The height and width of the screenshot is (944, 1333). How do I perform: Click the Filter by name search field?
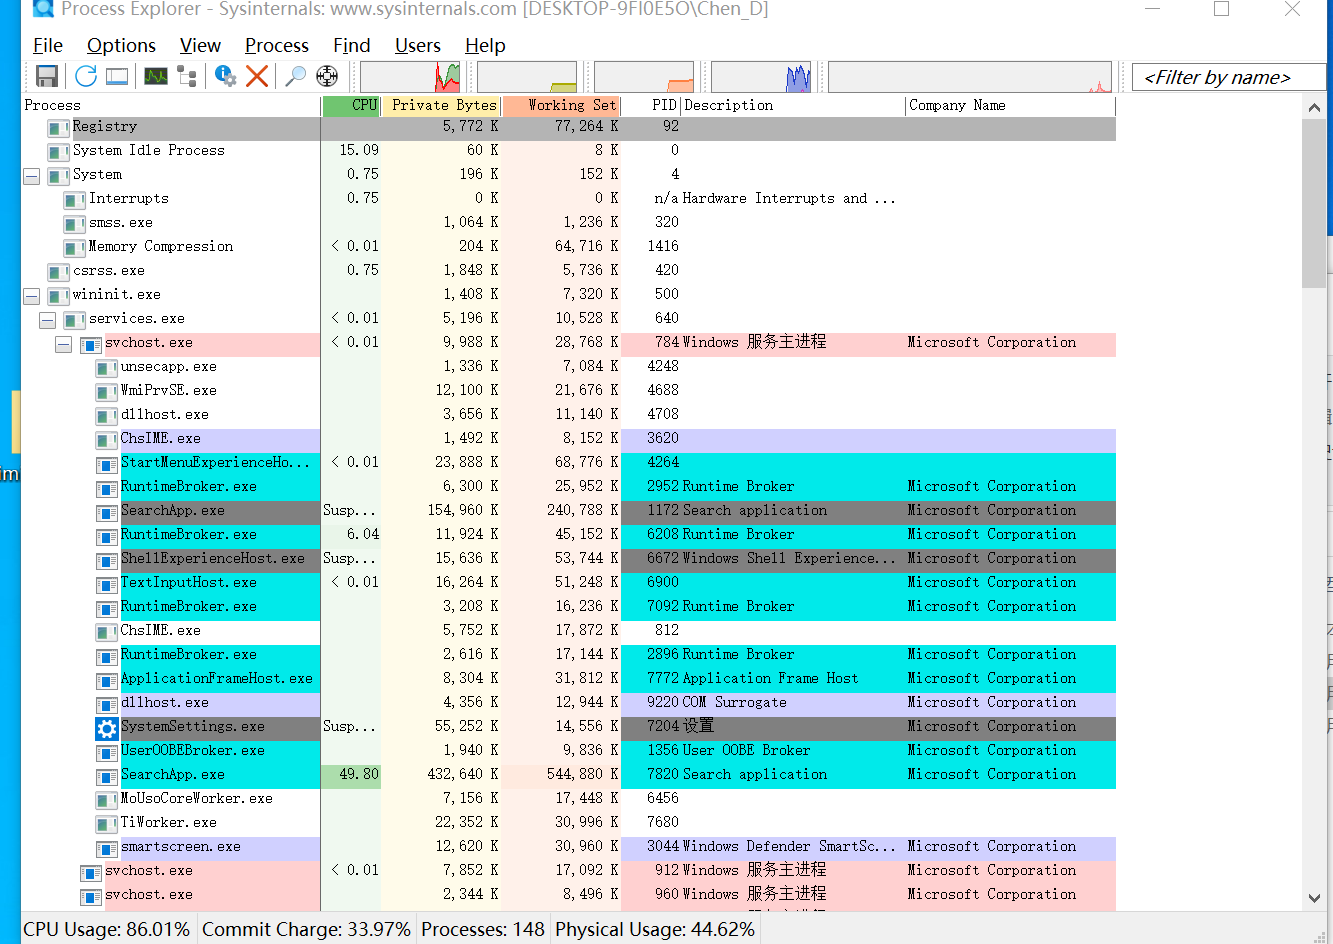1228,77
